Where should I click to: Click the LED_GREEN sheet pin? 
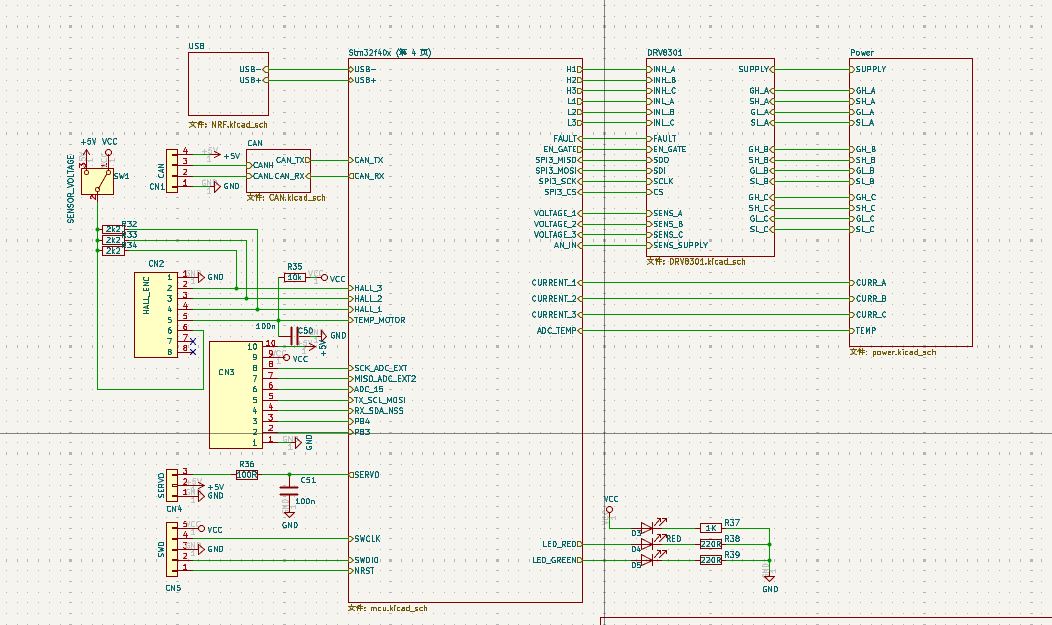click(556, 560)
